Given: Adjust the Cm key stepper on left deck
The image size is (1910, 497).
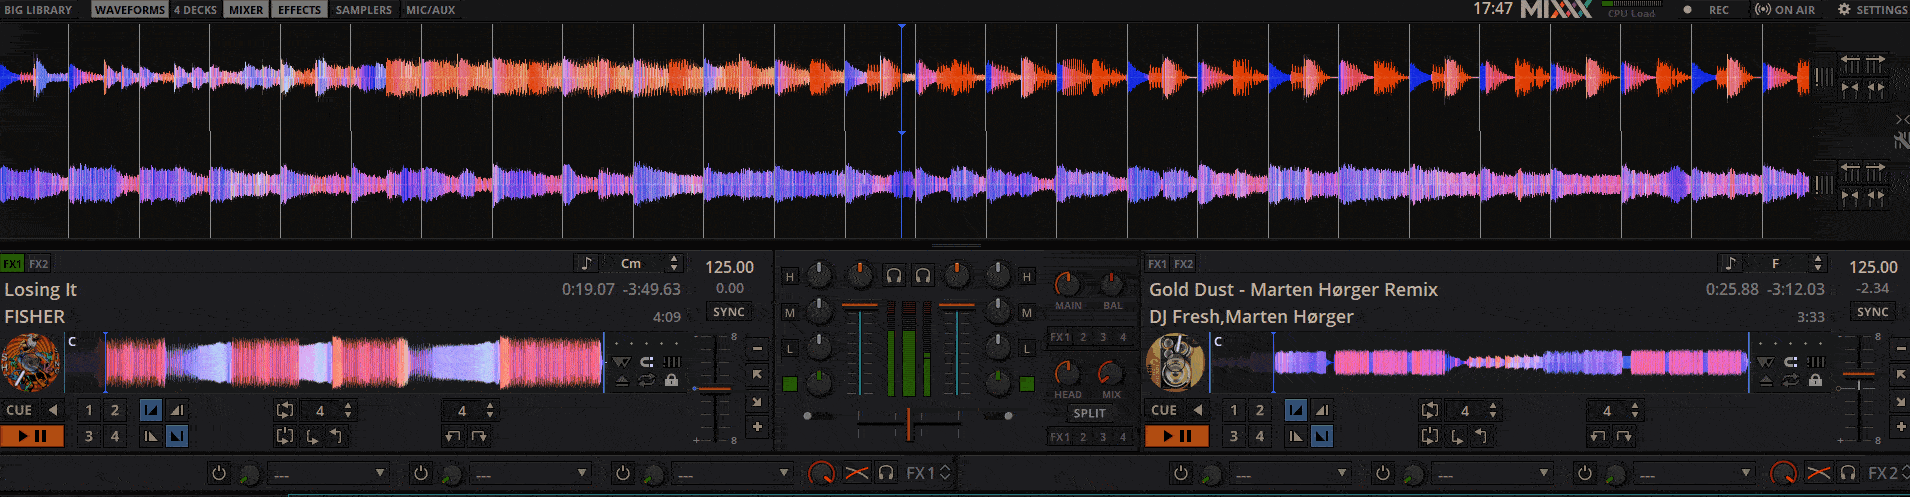Looking at the screenshot, I should 674,263.
